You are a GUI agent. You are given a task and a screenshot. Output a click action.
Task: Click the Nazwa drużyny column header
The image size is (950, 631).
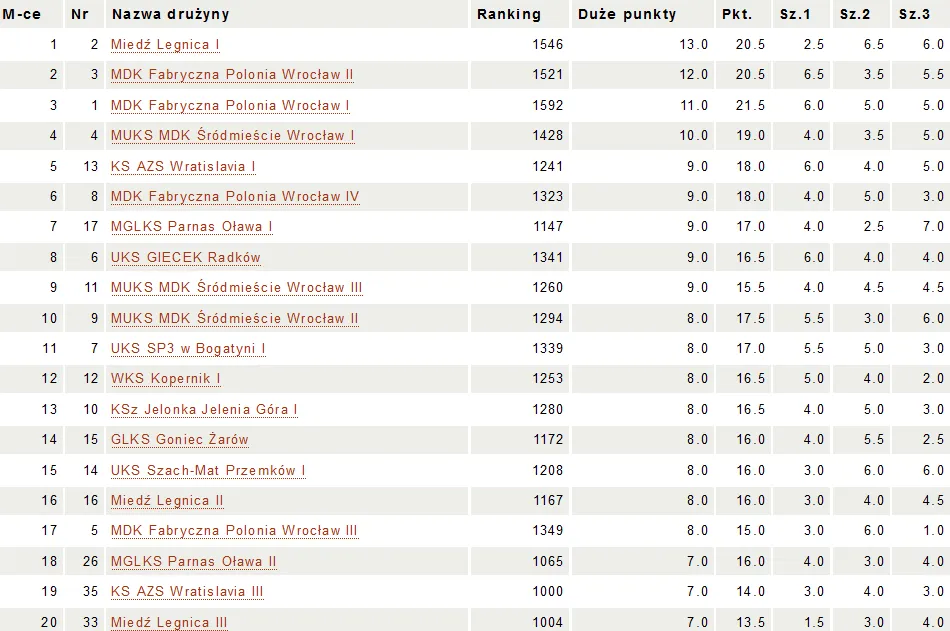tap(171, 14)
